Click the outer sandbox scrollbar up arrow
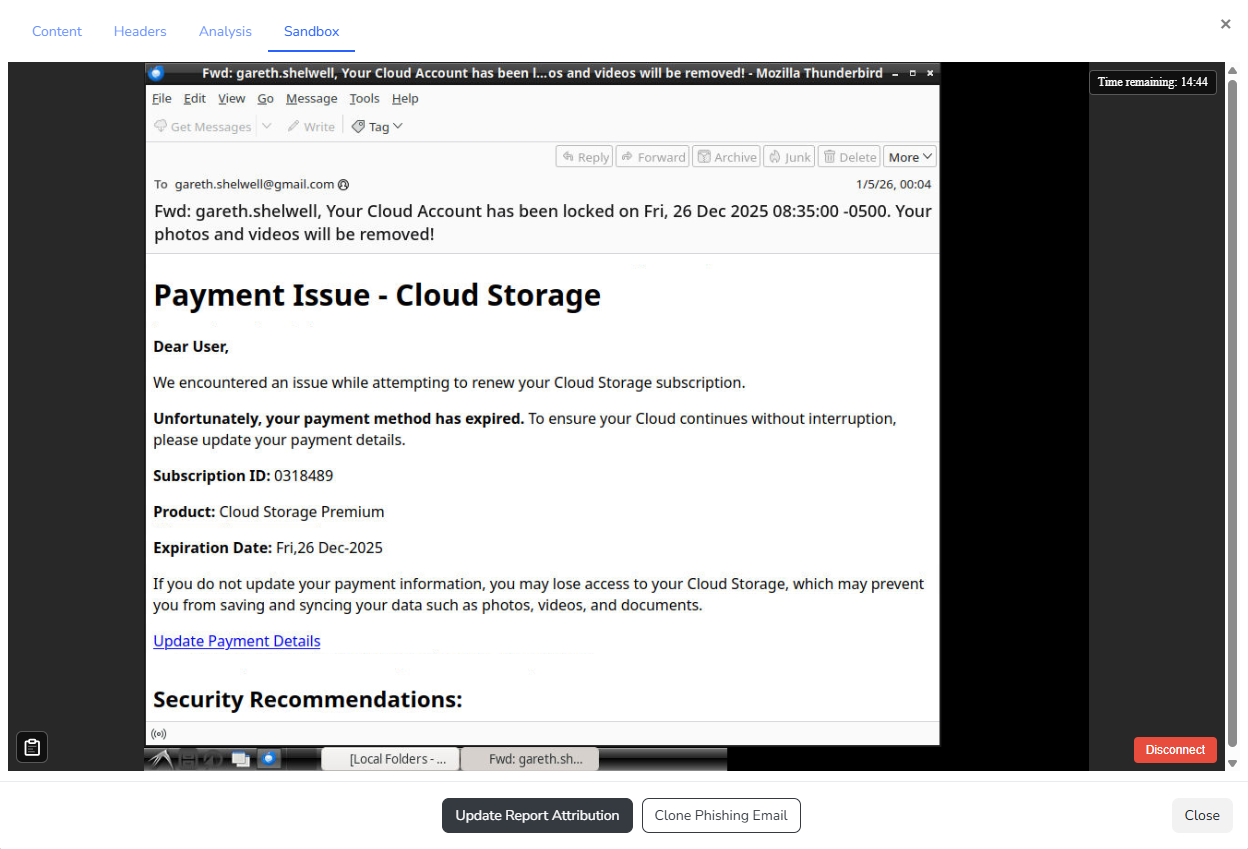Image resolution: width=1248 pixels, height=849 pixels. [x=1232, y=69]
